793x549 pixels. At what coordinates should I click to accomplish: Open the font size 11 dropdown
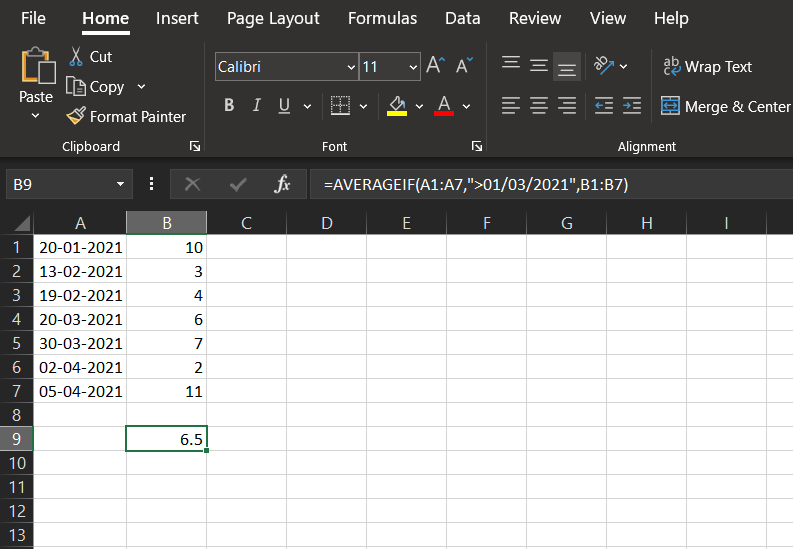tap(413, 67)
